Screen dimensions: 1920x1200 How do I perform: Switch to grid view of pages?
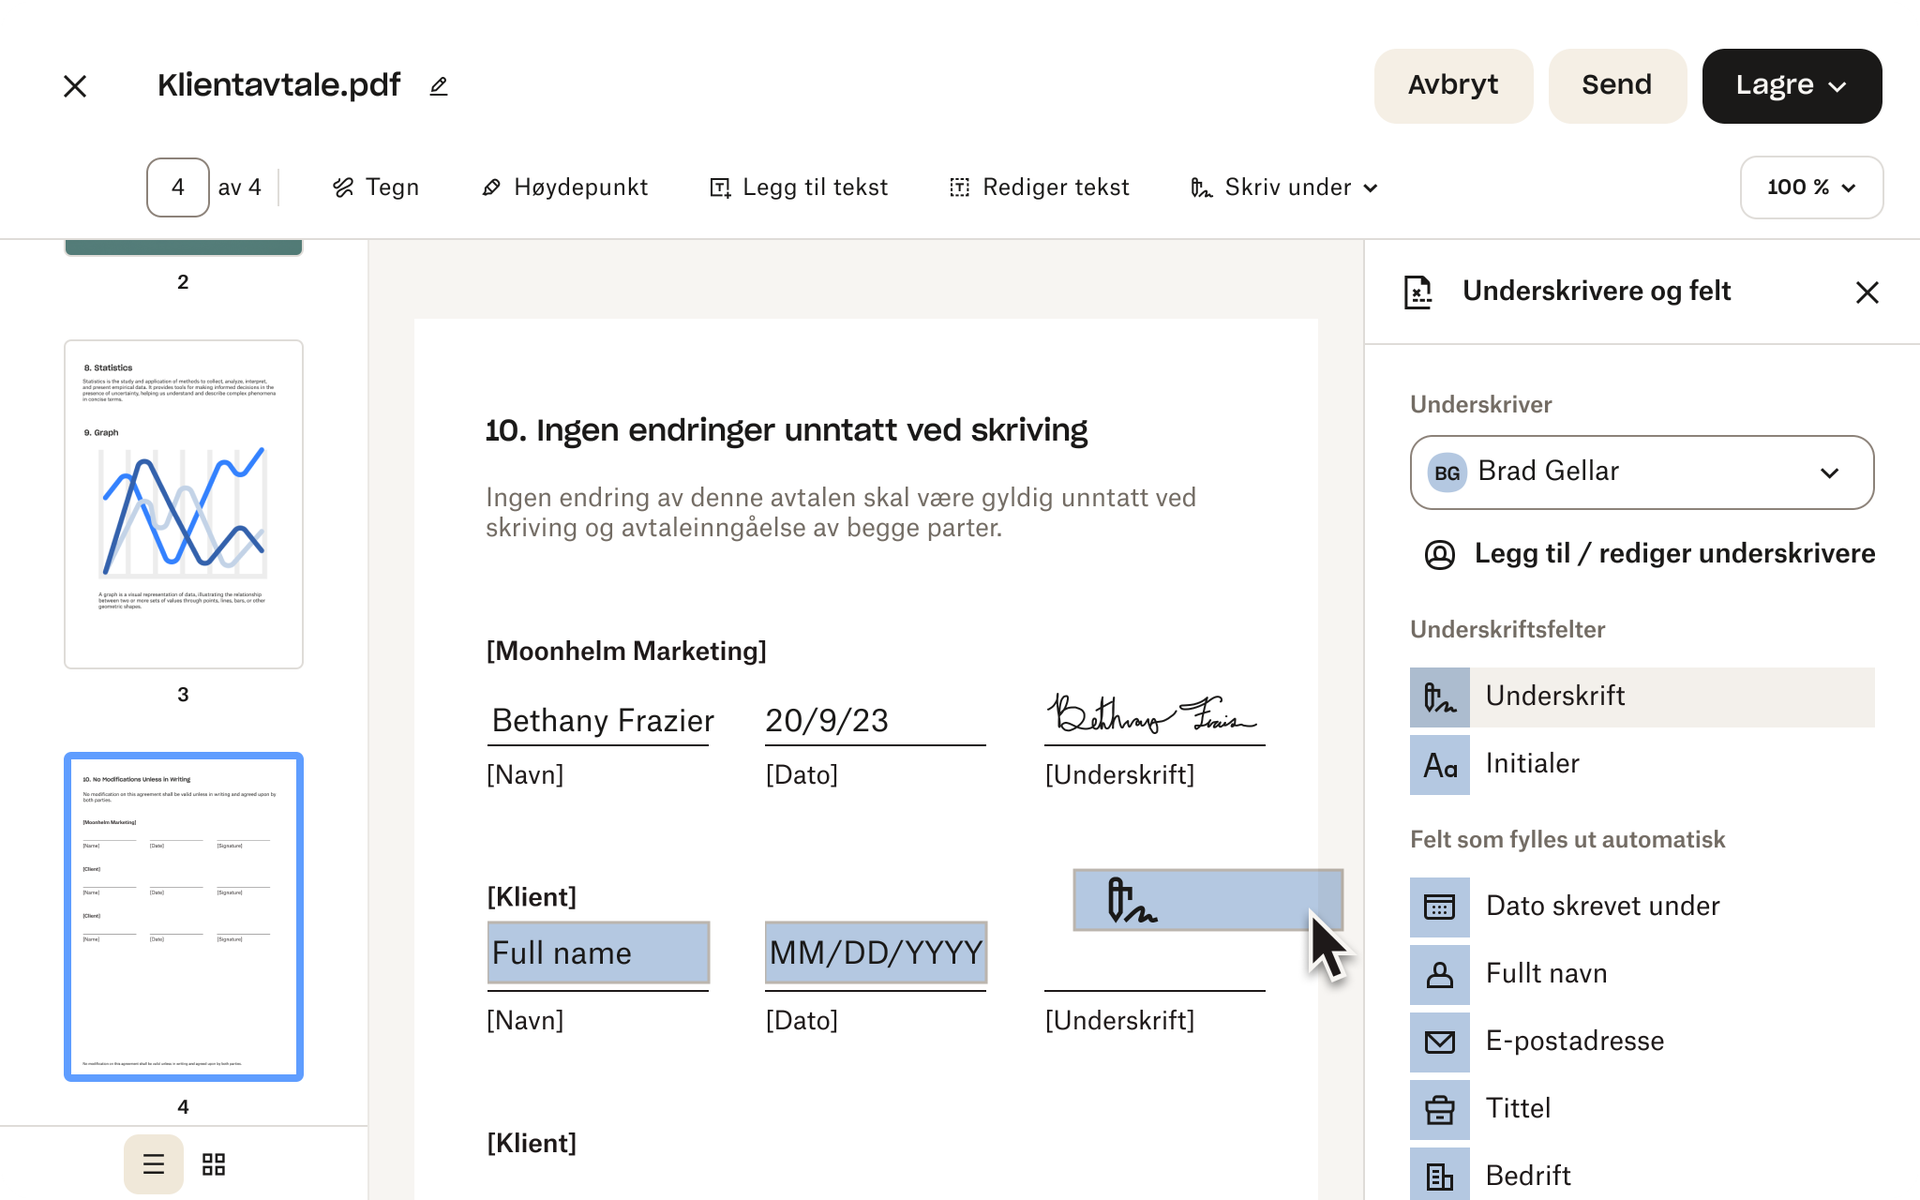213,1164
